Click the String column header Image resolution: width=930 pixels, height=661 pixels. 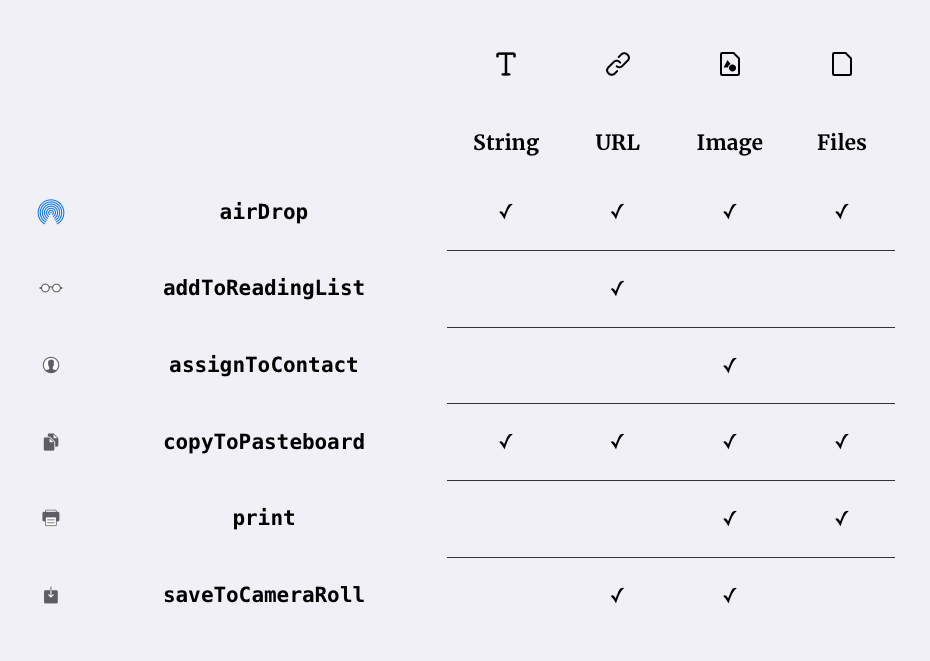506,143
